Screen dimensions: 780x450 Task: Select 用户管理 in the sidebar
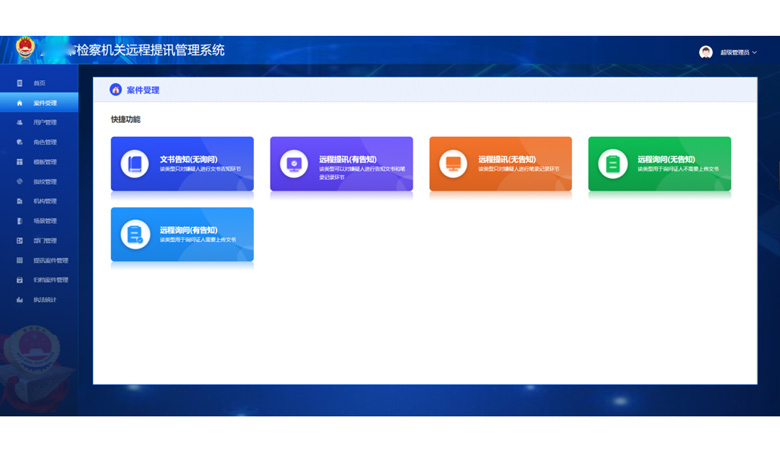pyautogui.click(x=44, y=123)
